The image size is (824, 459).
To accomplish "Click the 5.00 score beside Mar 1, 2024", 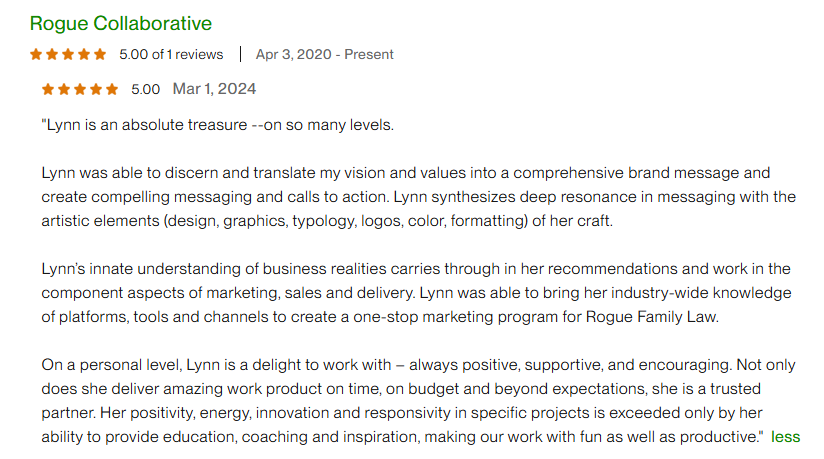I will coord(146,89).
